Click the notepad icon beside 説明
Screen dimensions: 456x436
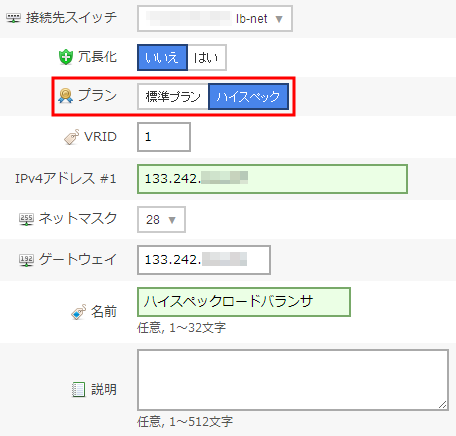[78, 390]
